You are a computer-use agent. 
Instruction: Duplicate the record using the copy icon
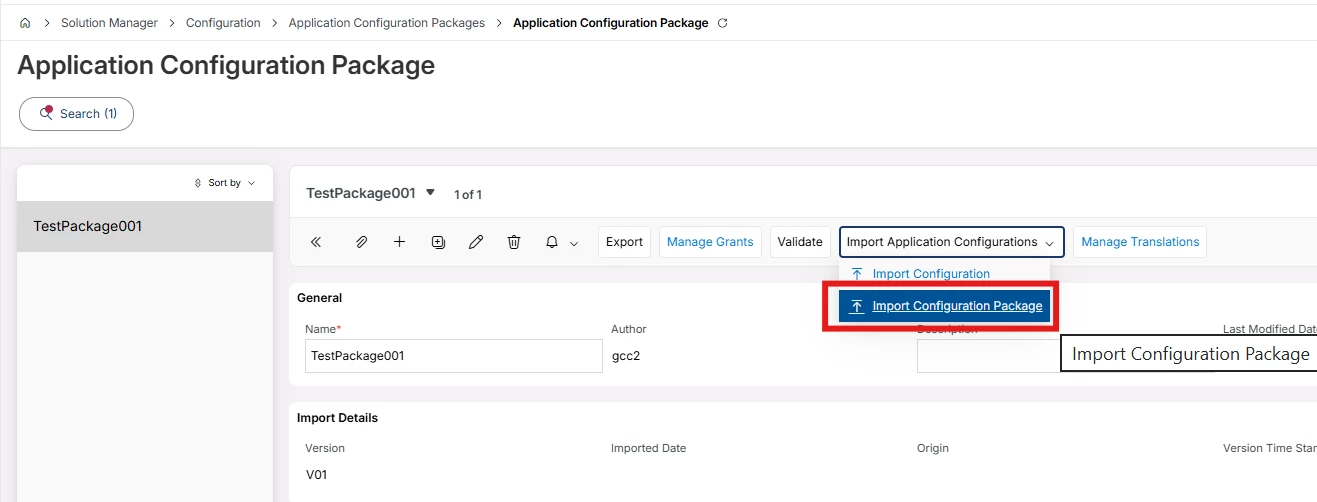click(438, 242)
